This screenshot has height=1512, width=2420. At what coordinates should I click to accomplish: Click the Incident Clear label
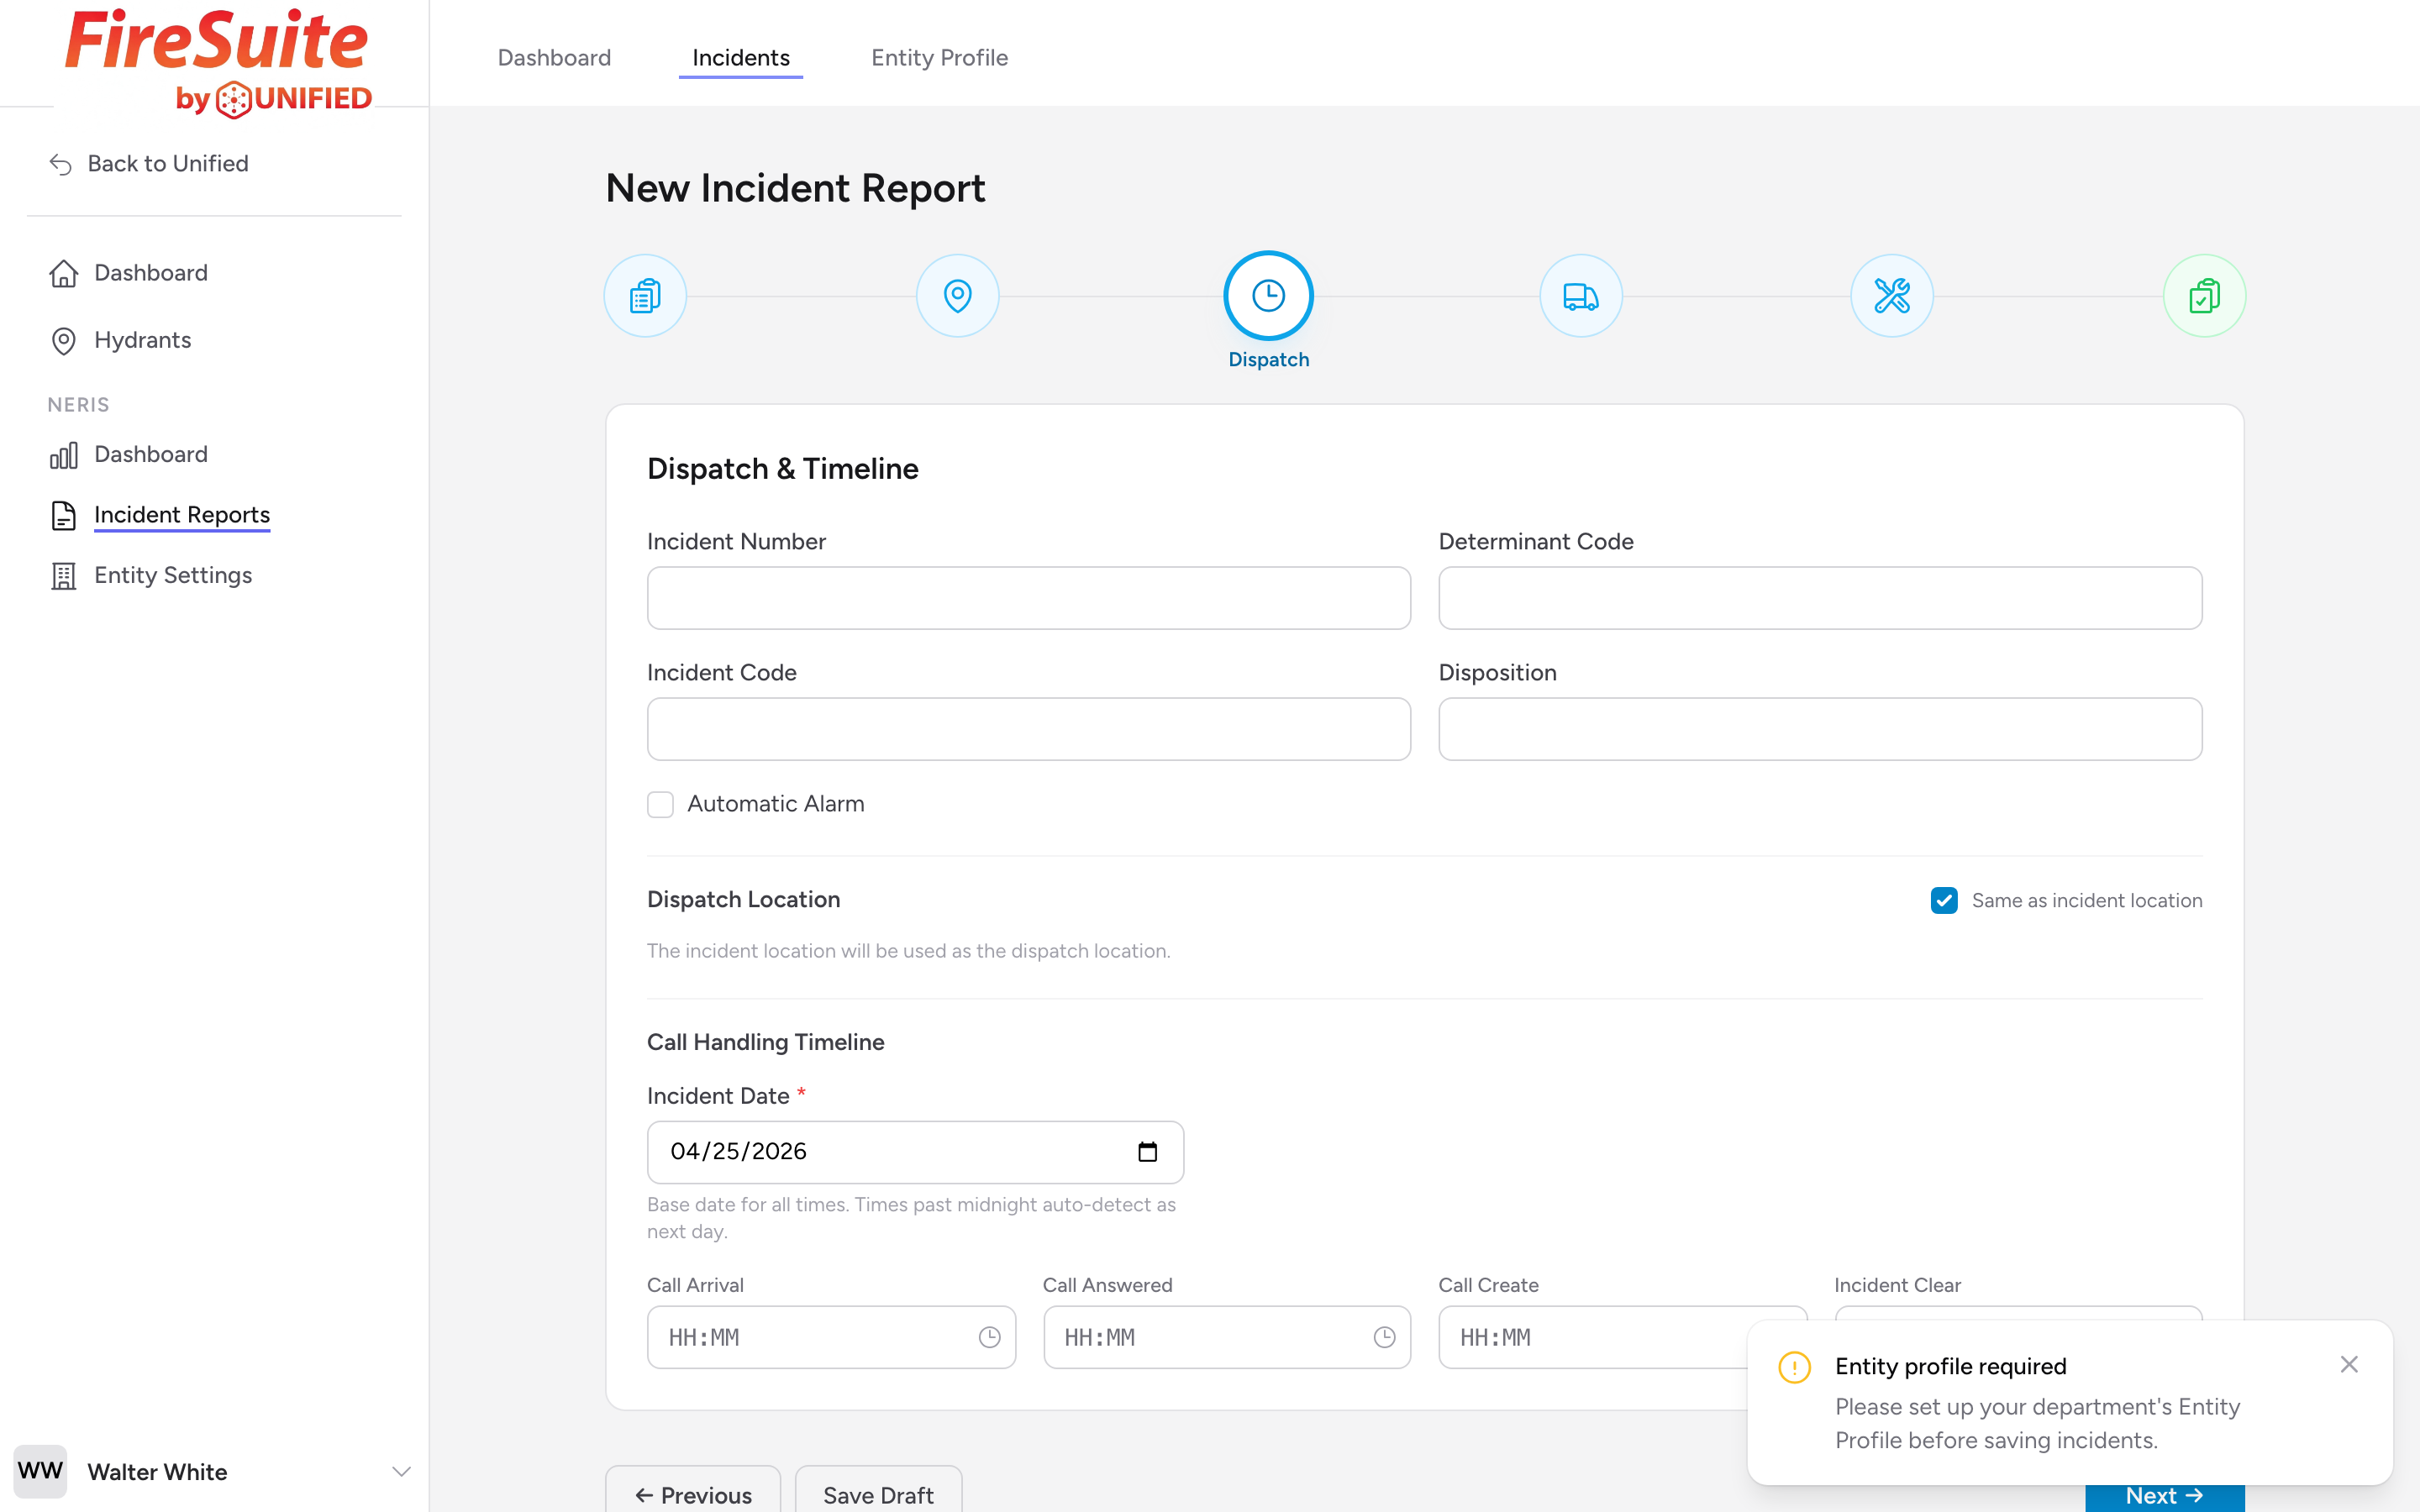click(x=1897, y=1285)
